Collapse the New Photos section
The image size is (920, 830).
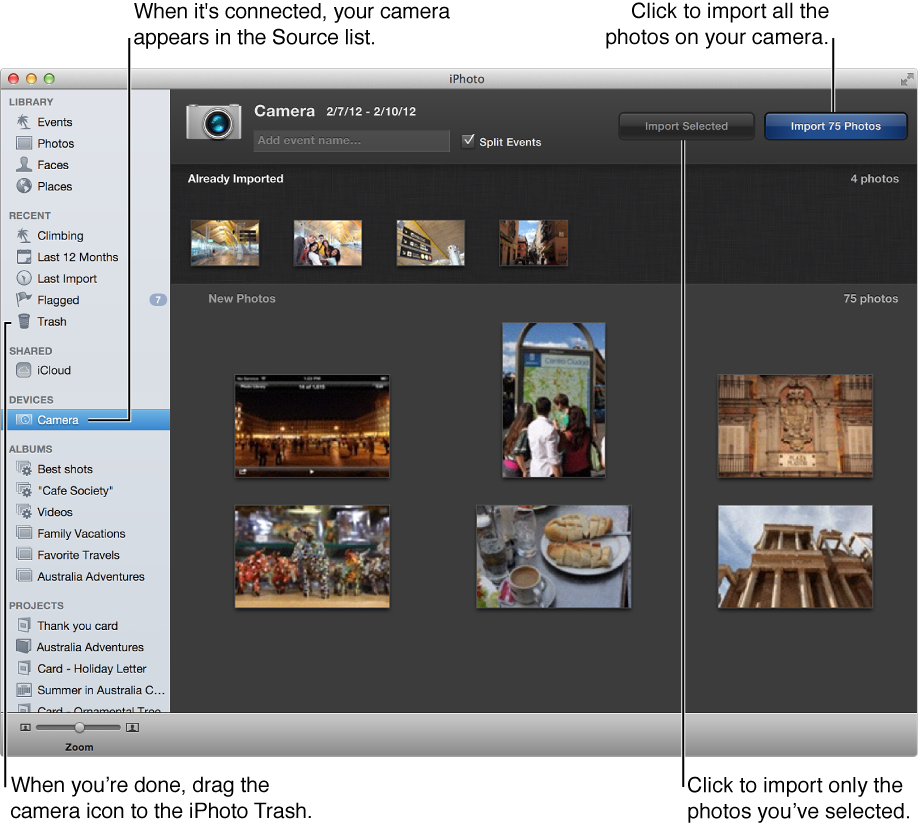(x=242, y=298)
